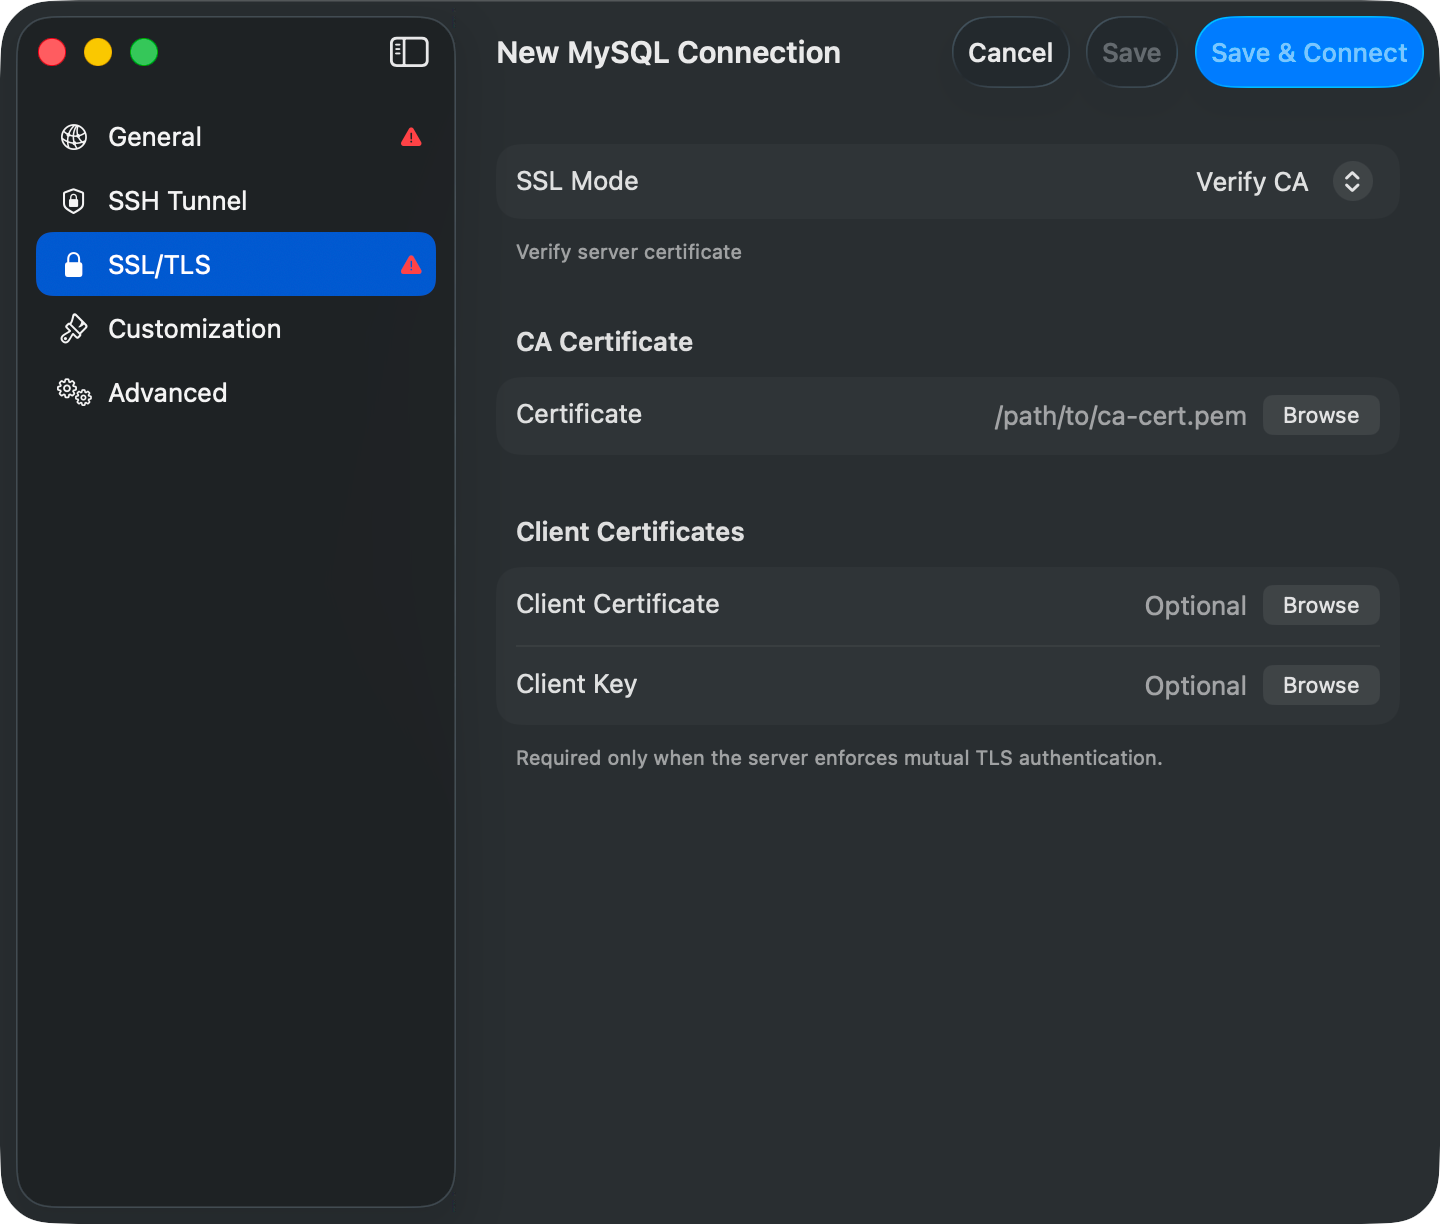1440x1224 pixels.
Task: Open the SSL Mode stepper arrows
Action: point(1352,181)
